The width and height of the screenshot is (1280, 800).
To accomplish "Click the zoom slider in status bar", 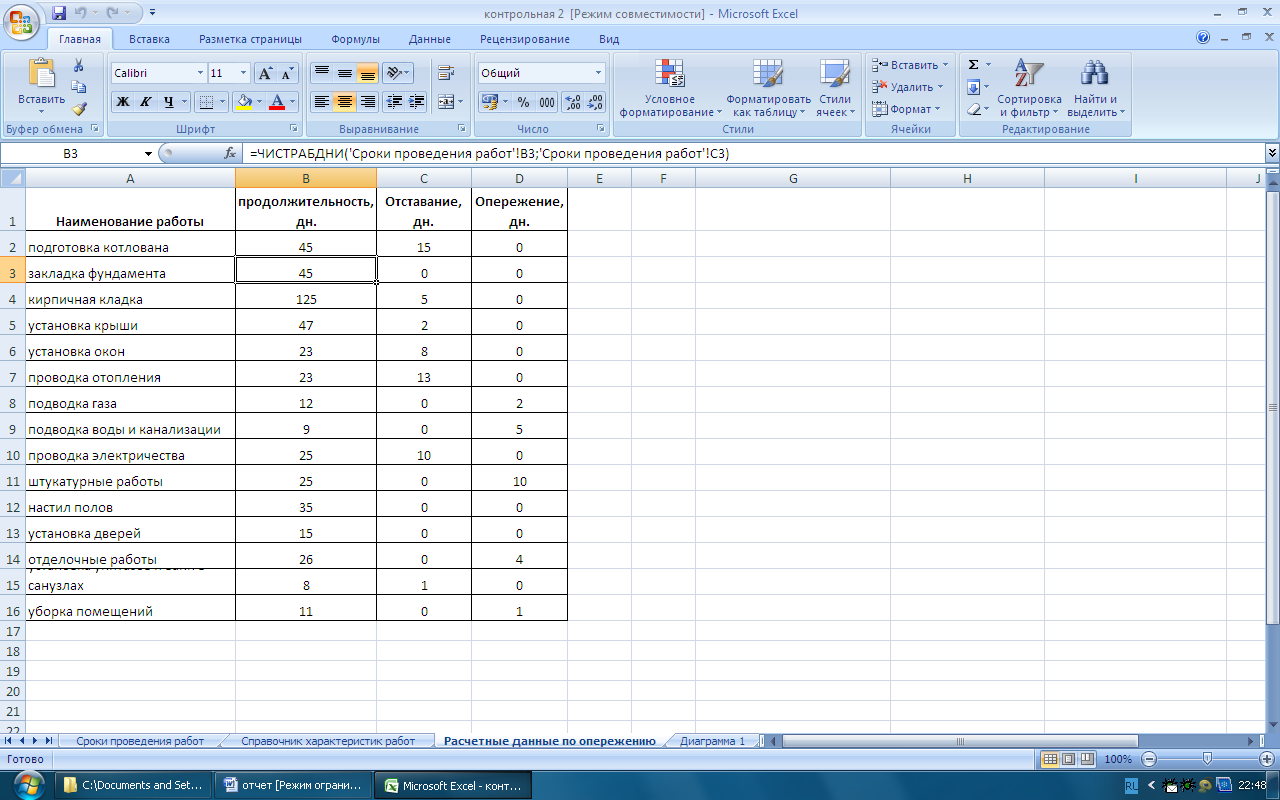I will [x=1207, y=759].
